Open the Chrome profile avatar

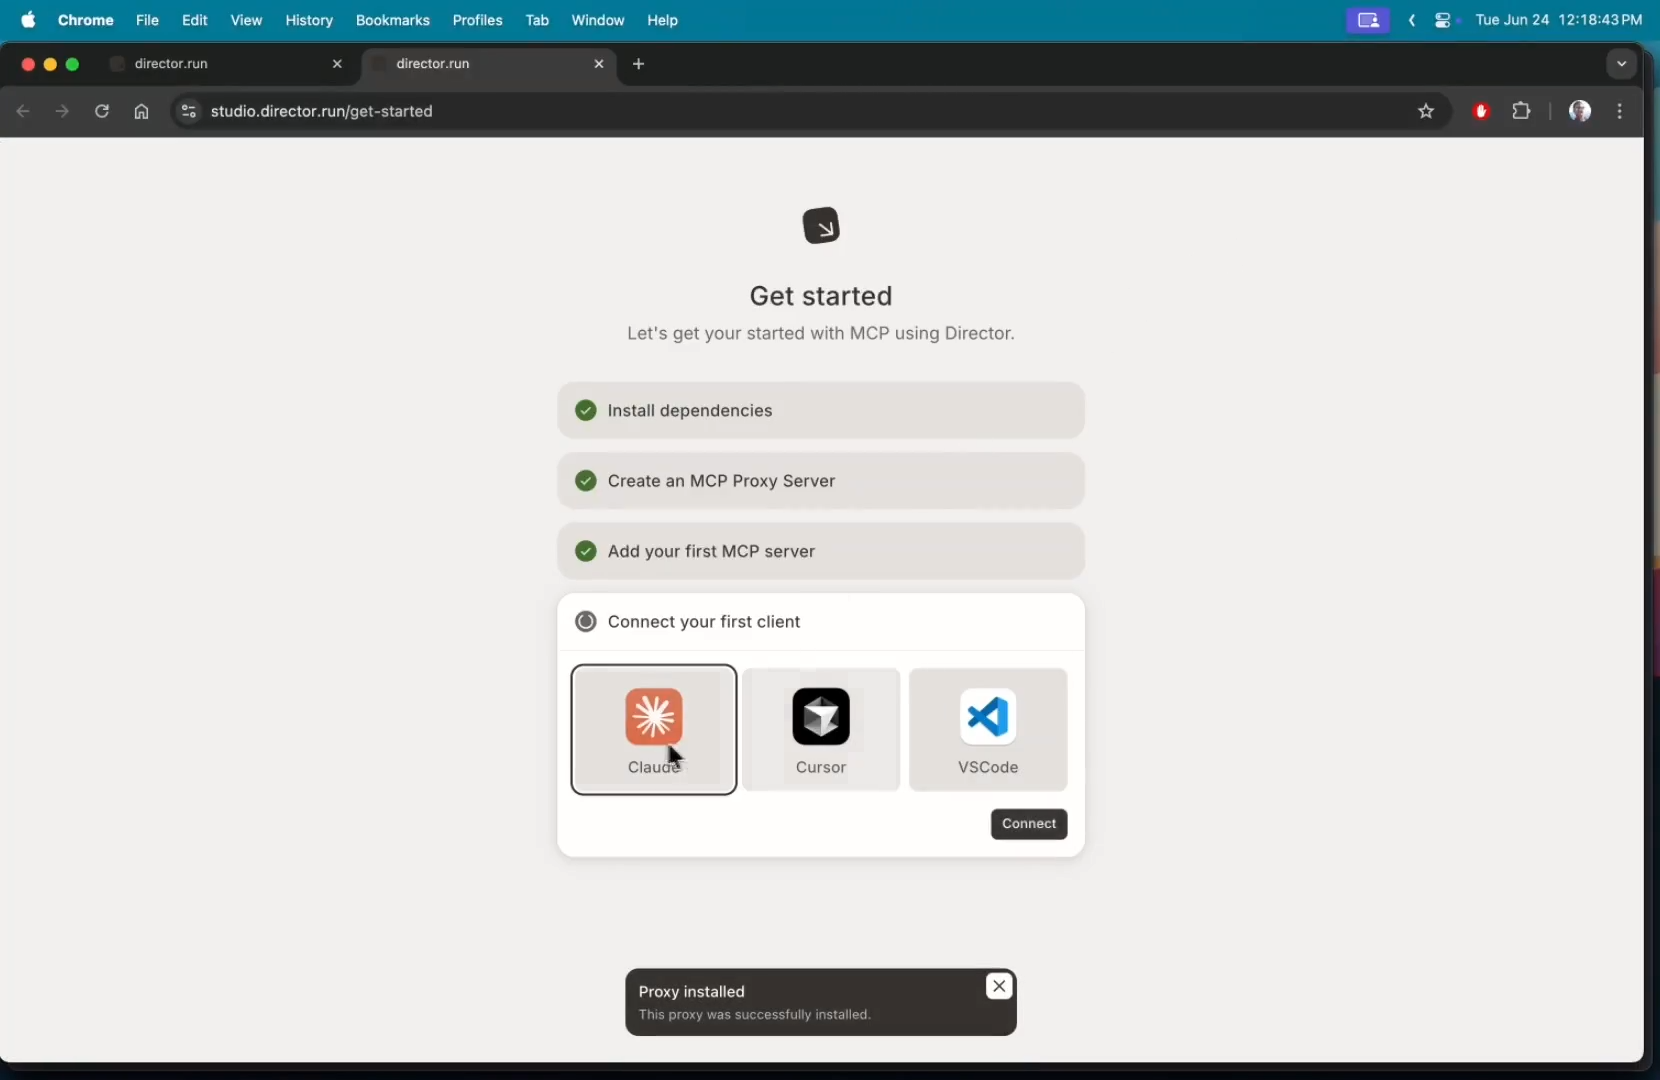[x=1580, y=111]
